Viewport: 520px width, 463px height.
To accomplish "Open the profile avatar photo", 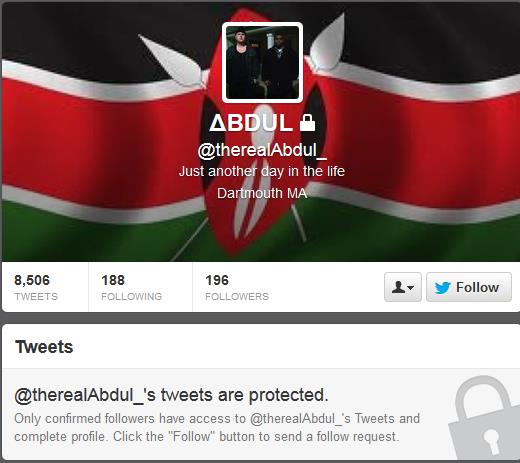I will (x=262, y=62).
